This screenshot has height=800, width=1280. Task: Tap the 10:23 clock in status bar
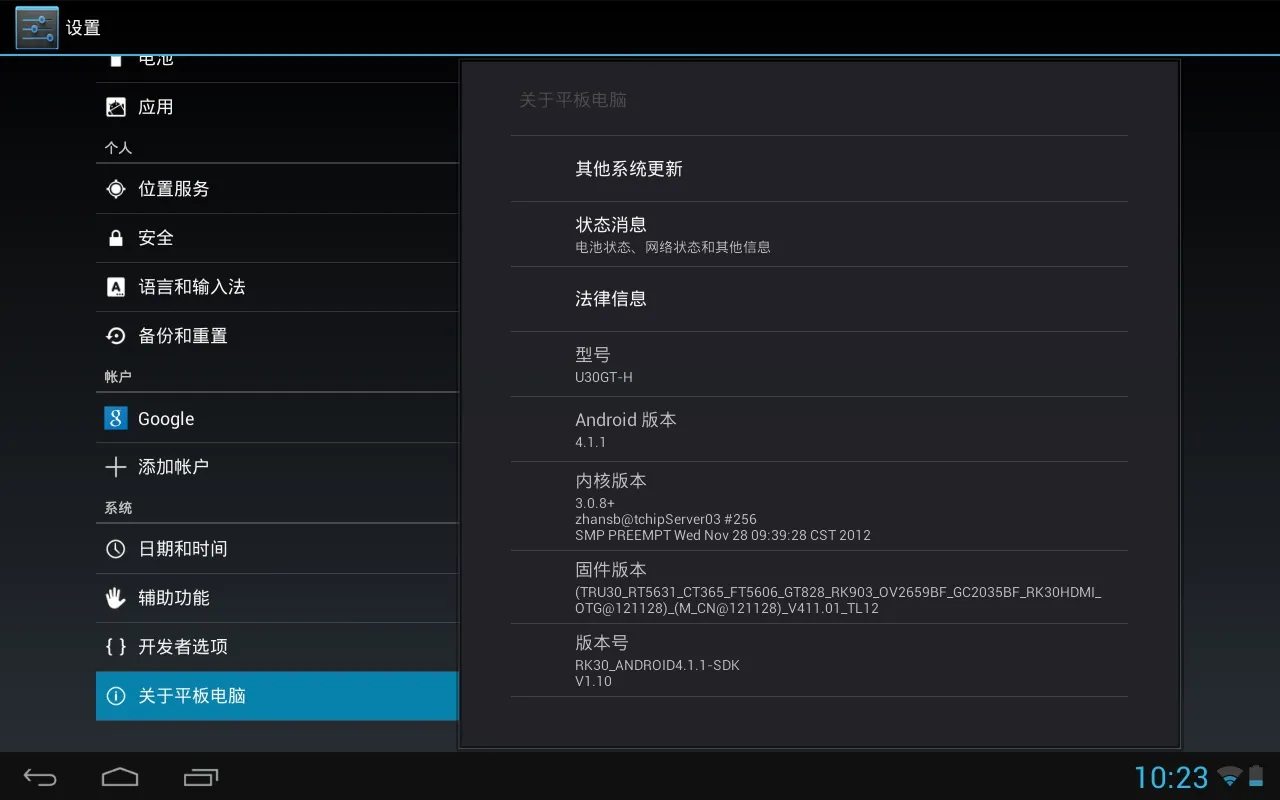click(1171, 777)
